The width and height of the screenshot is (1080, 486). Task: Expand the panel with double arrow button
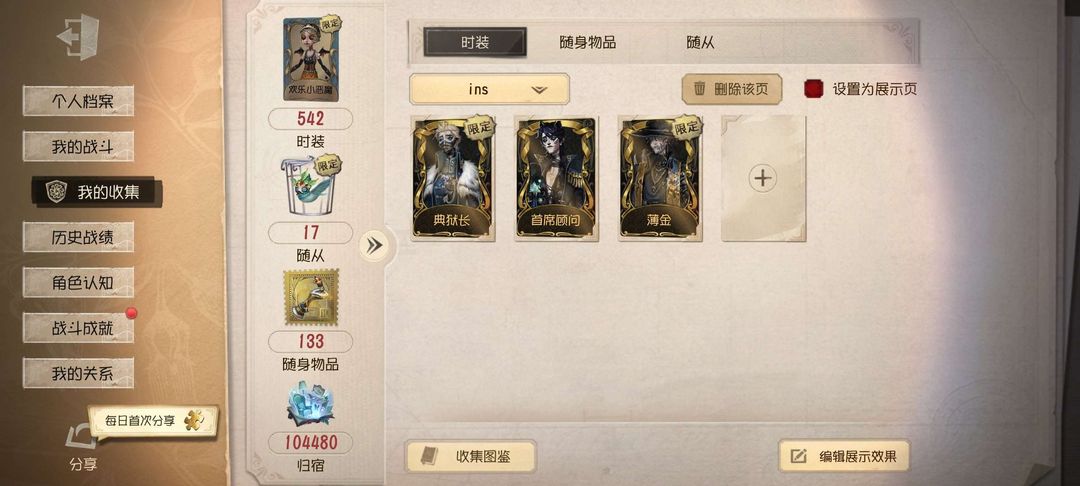click(x=375, y=246)
